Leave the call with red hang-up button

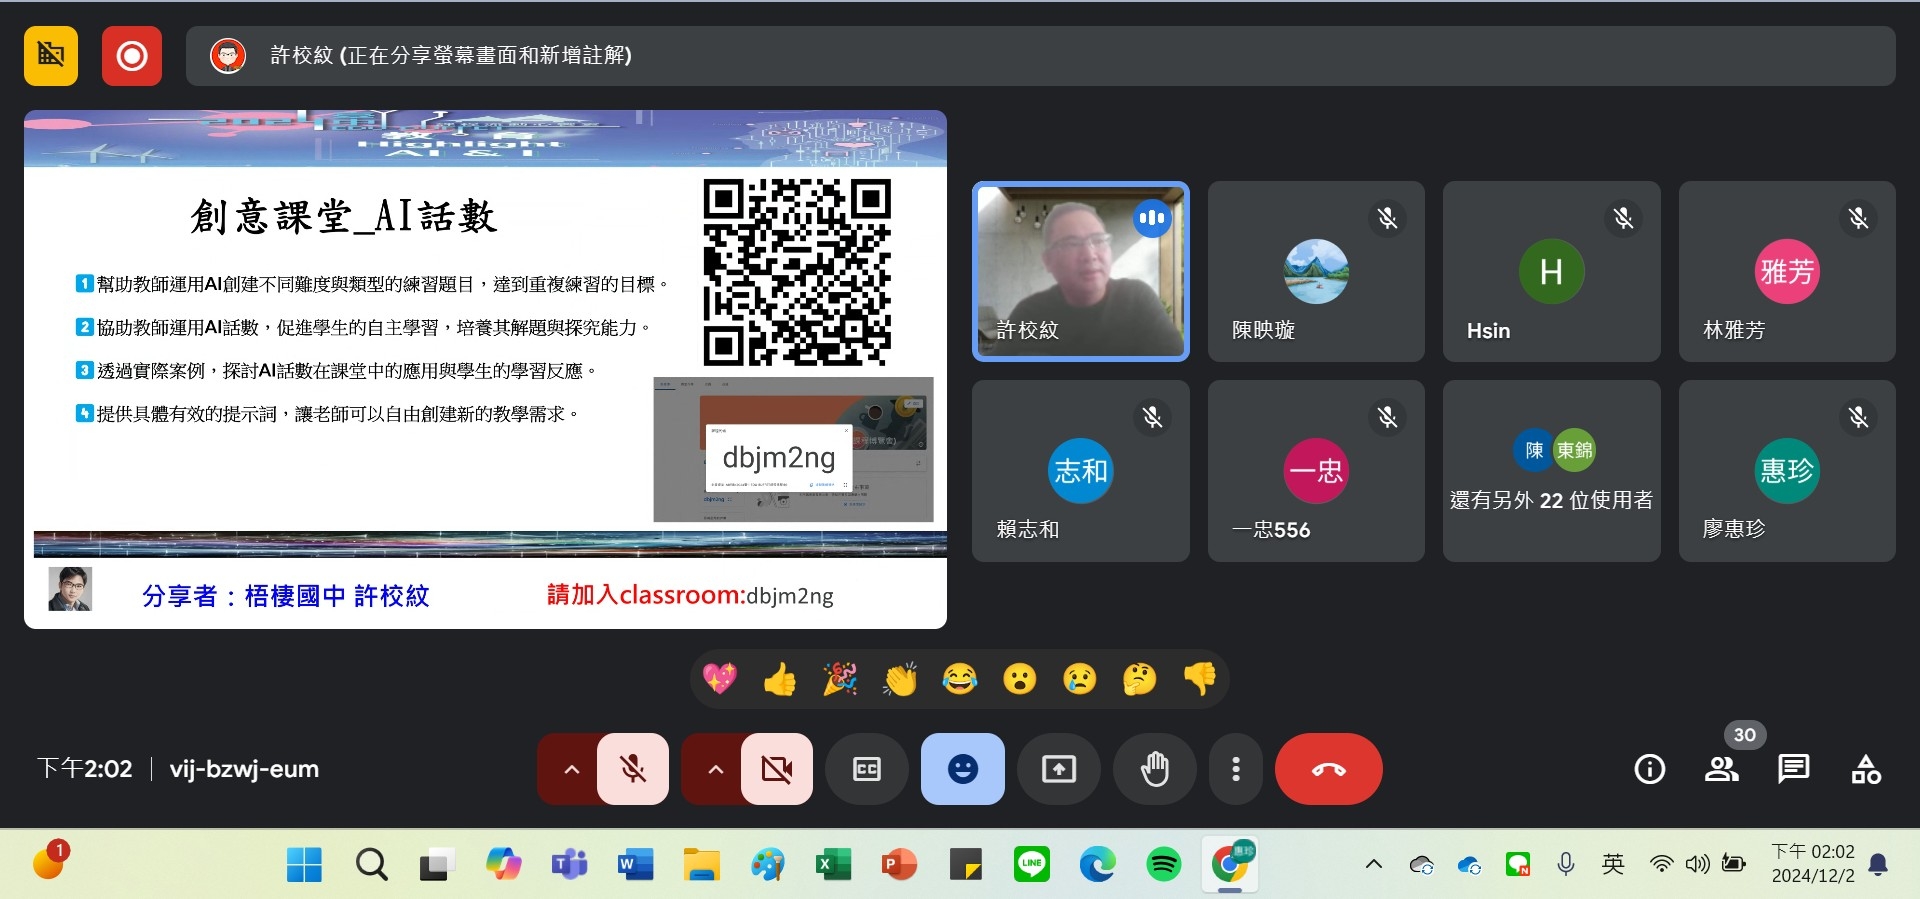click(1328, 769)
